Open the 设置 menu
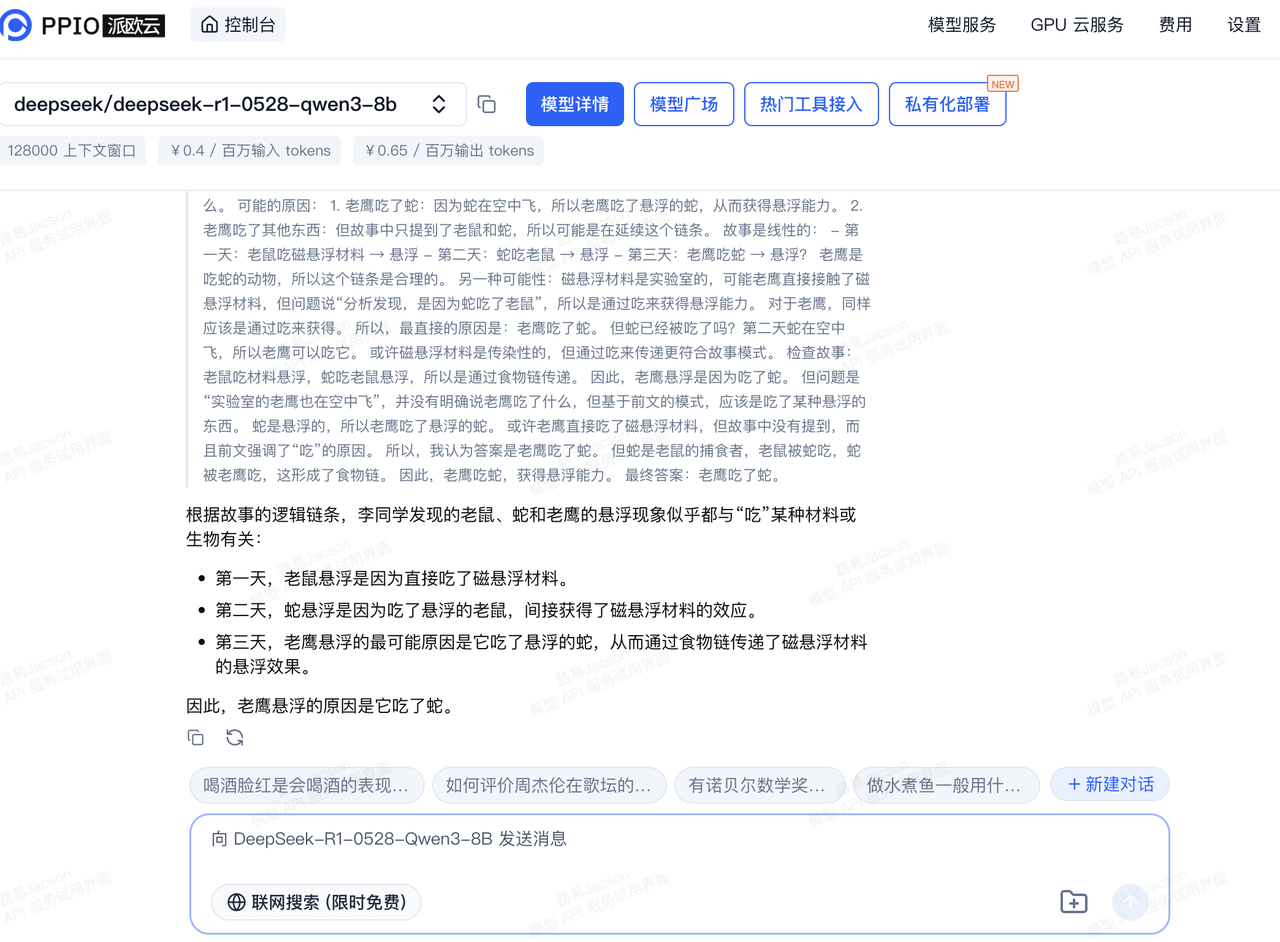Image resolution: width=1280 pixels, height=942 pixels. tap(1244, 25)
